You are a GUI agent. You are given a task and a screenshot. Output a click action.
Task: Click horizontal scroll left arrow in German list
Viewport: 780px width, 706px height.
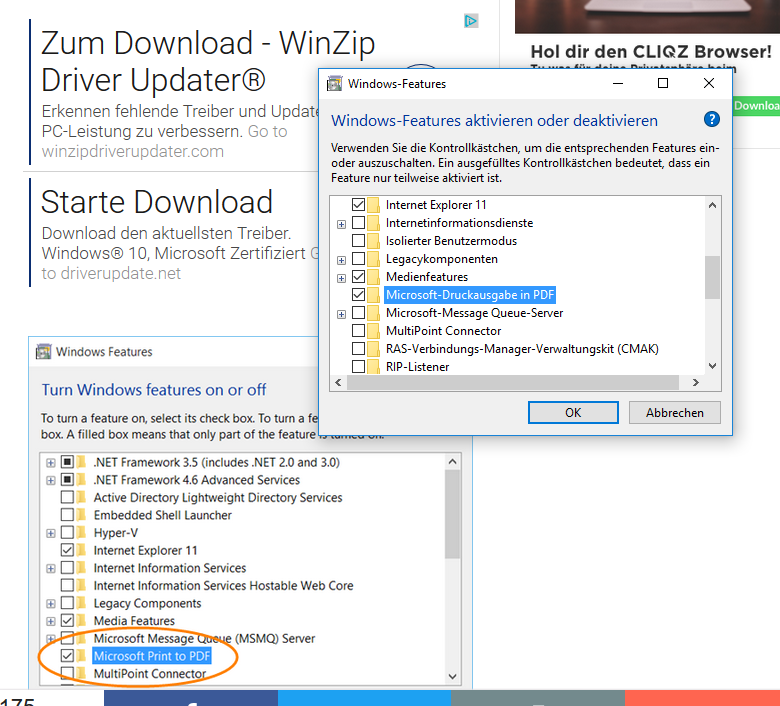pyautogui.click(x=338, y=382)
